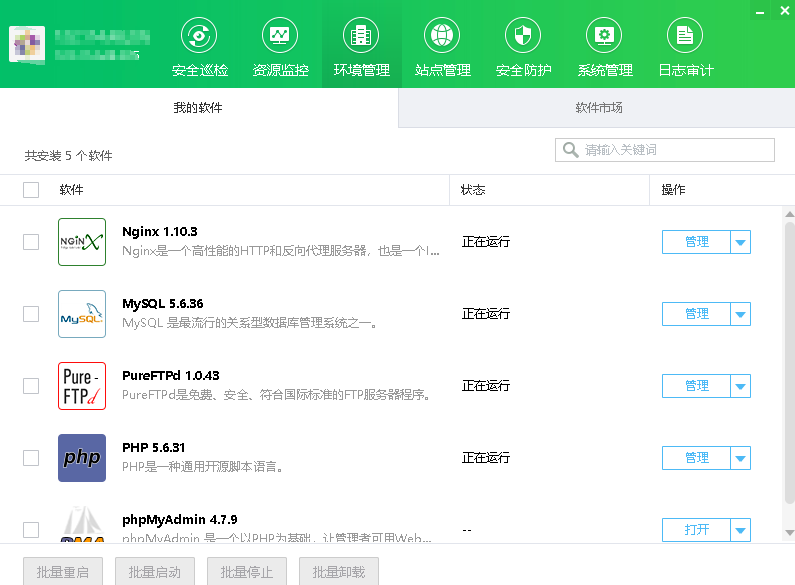Open the 系统管理 system settings icon

pos(604,35)
